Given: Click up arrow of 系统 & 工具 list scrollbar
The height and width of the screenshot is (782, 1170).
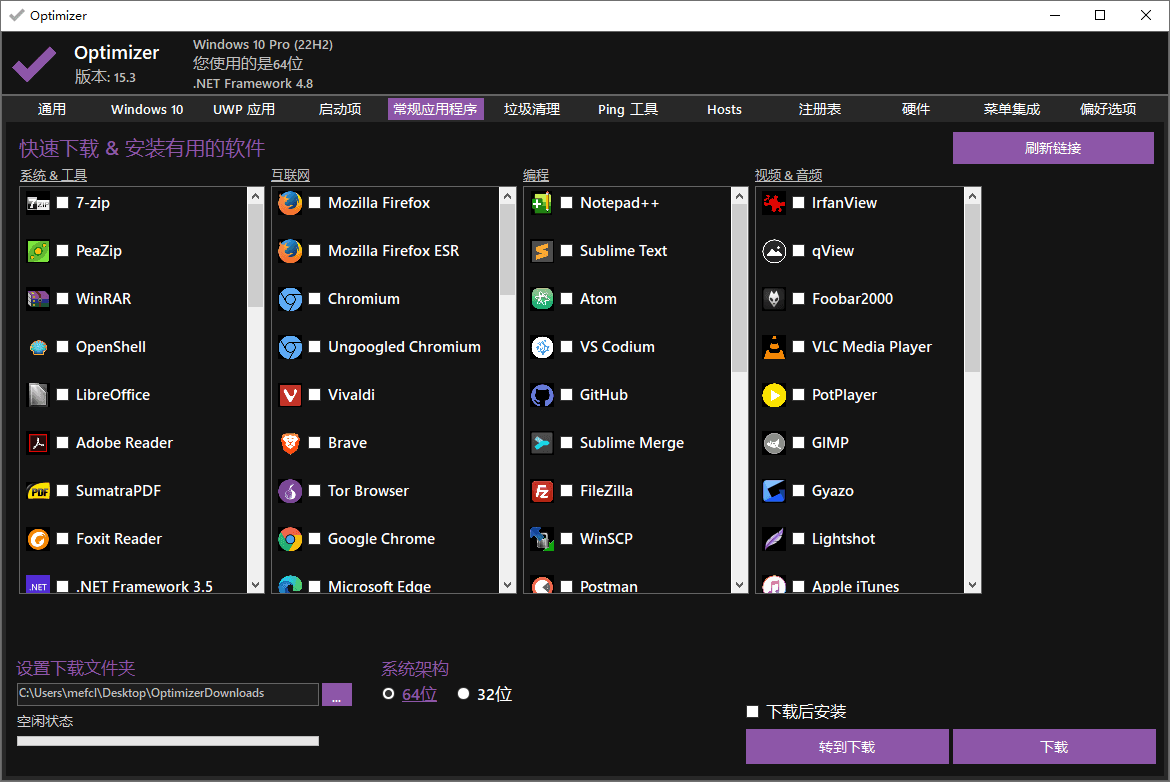Looking at the screenshot, I should [x=256, y=196].
